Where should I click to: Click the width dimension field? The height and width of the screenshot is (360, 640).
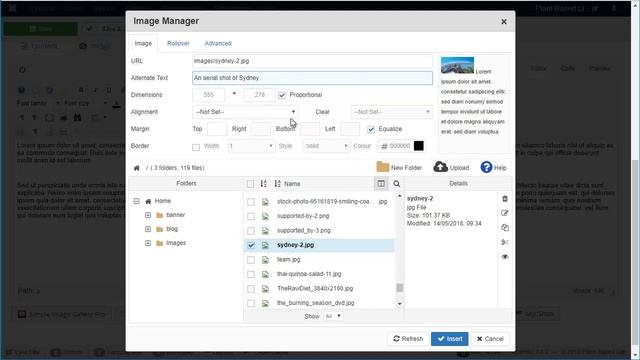[x=209, y=95]
